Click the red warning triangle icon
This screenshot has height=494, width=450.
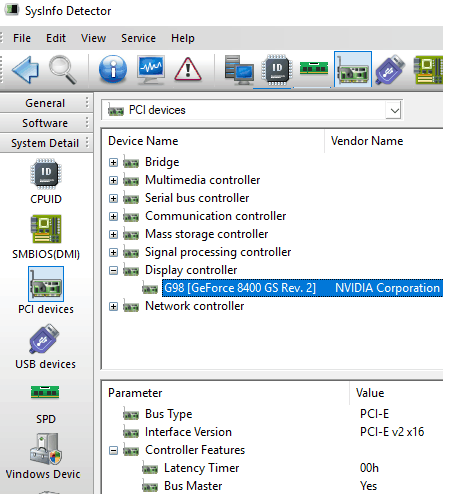click(188, 69)
